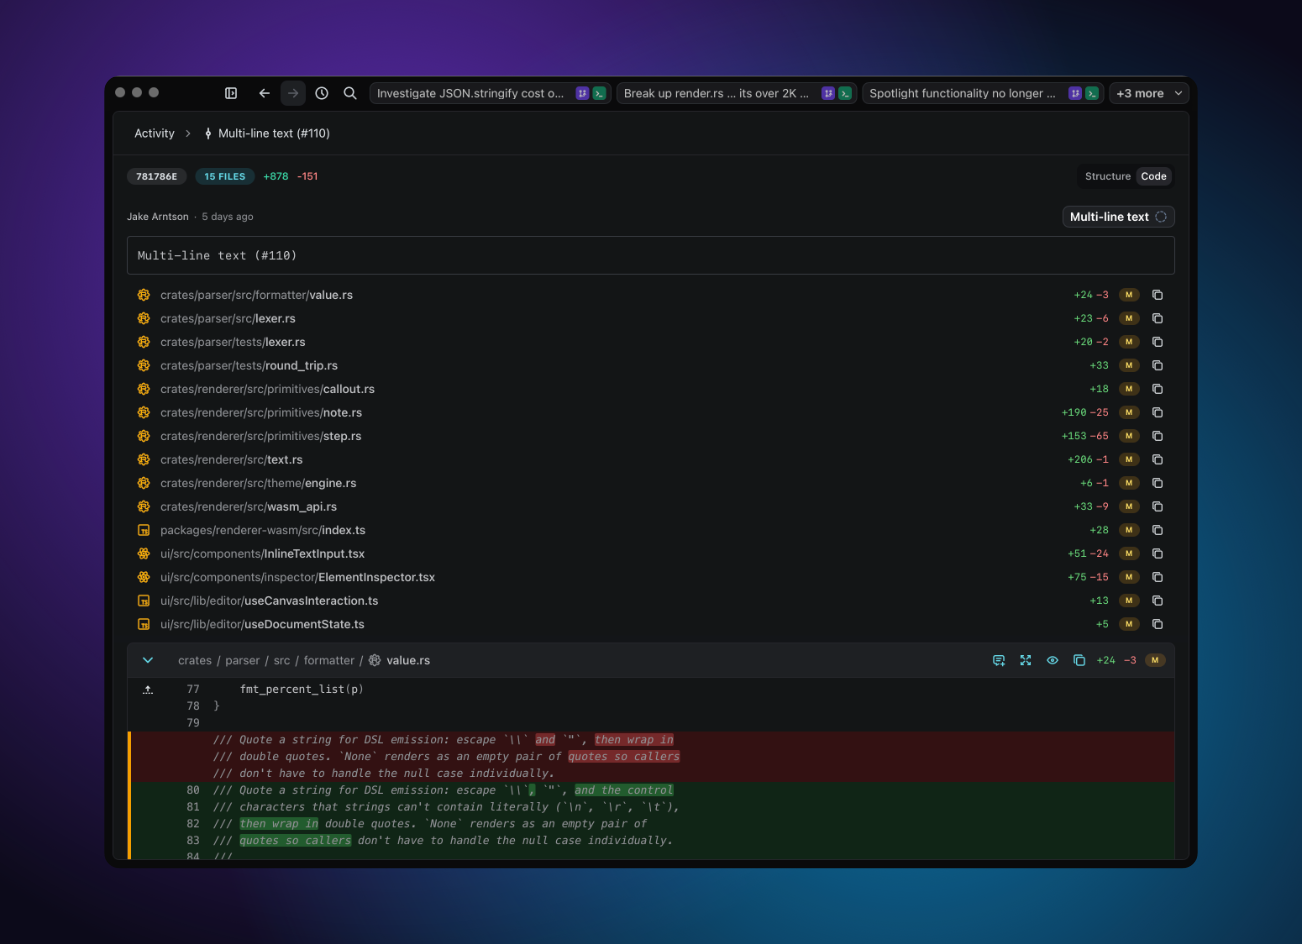Viewport: 1302px width, 944px height.
Task: Open Investigate JSON.stringify cost tab
Action: pos(489,93)
